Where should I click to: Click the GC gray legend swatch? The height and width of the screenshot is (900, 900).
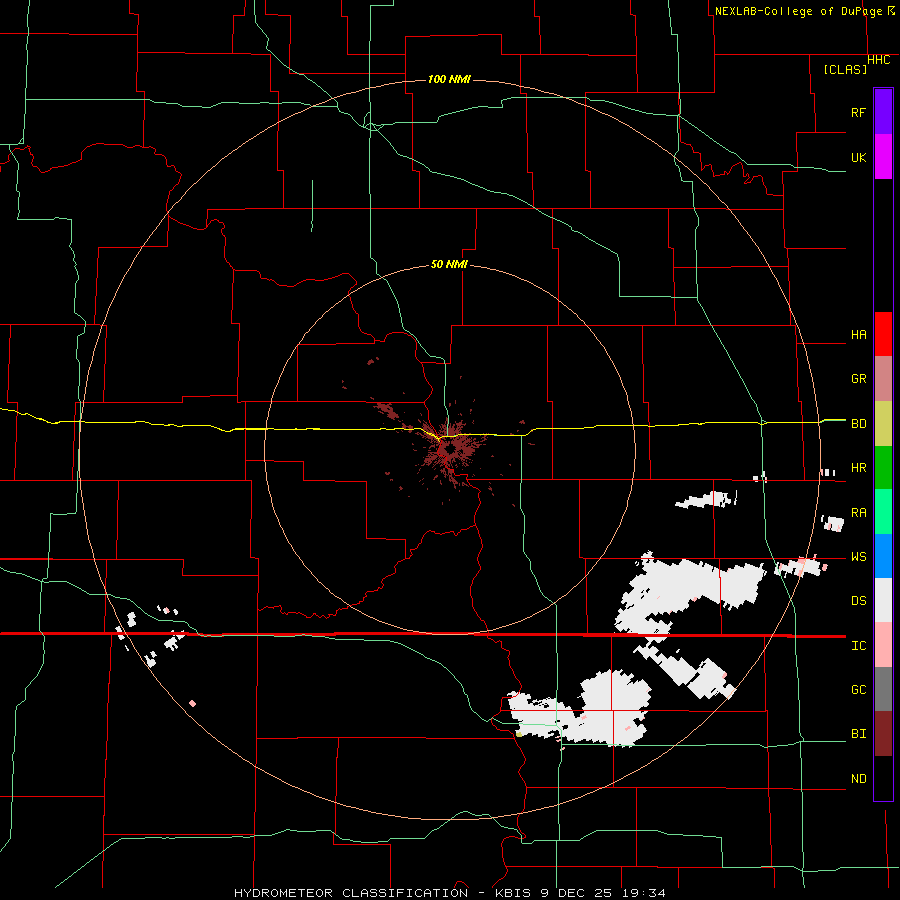883,689
